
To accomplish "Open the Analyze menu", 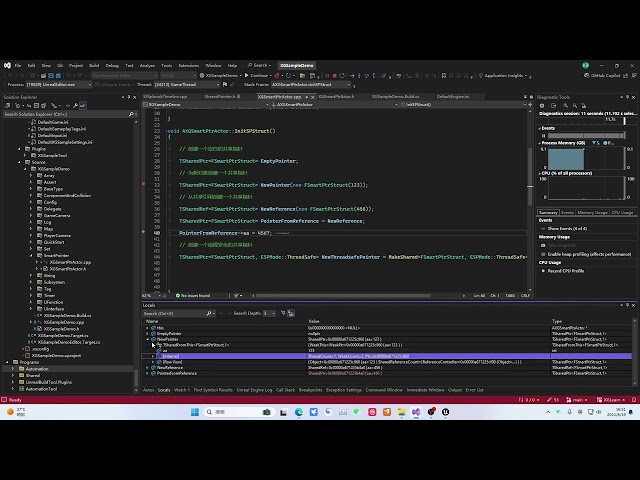I will pyautogui.click(x=147, y=65).
